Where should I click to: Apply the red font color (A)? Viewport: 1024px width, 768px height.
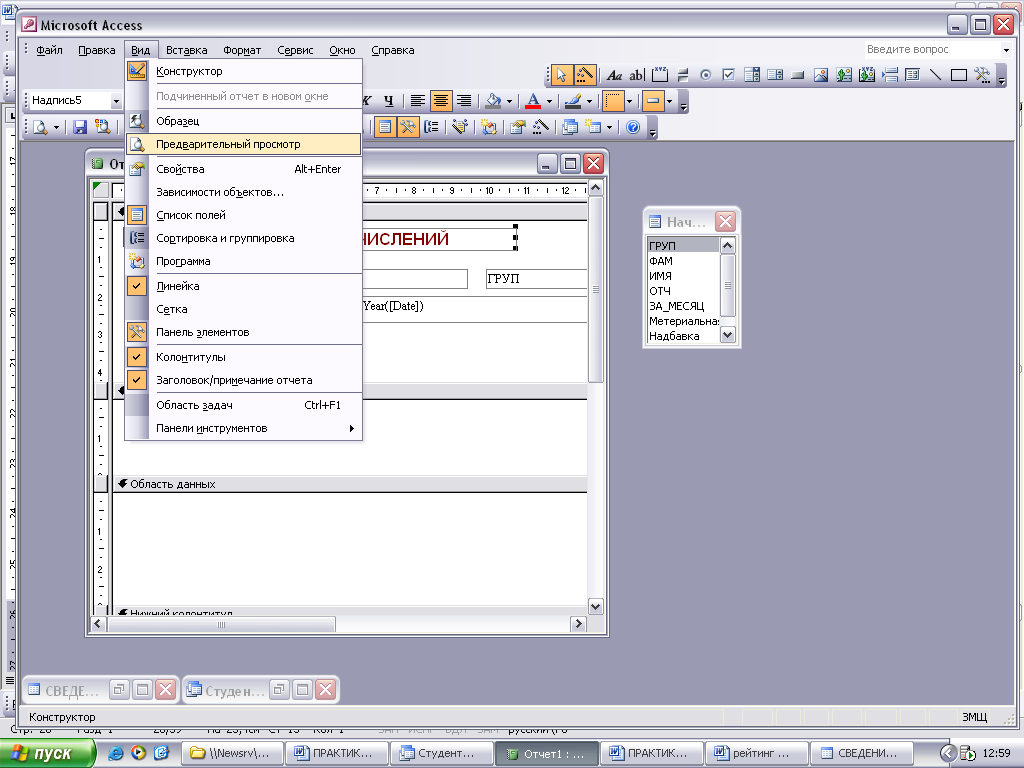[x=534, y=101]
